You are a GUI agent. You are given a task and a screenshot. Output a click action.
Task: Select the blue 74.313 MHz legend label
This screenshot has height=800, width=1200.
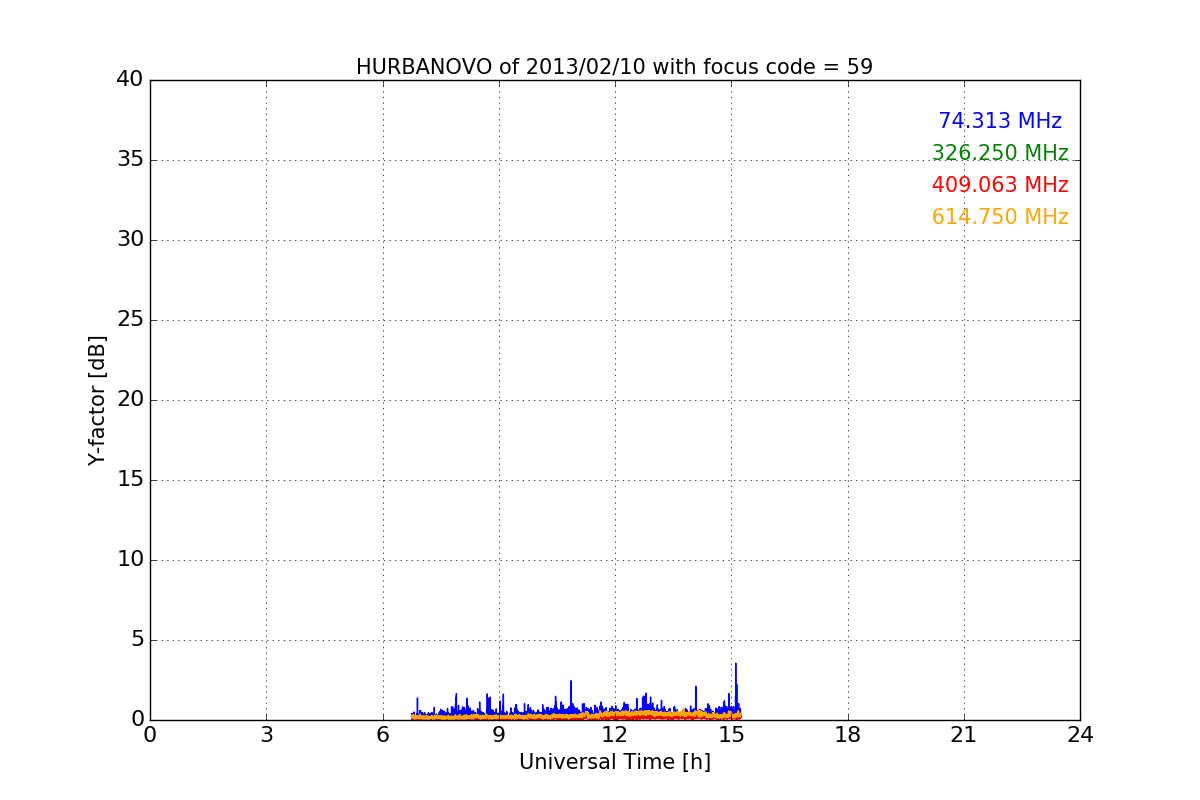pyautogui.click(x=1000, y=121)
